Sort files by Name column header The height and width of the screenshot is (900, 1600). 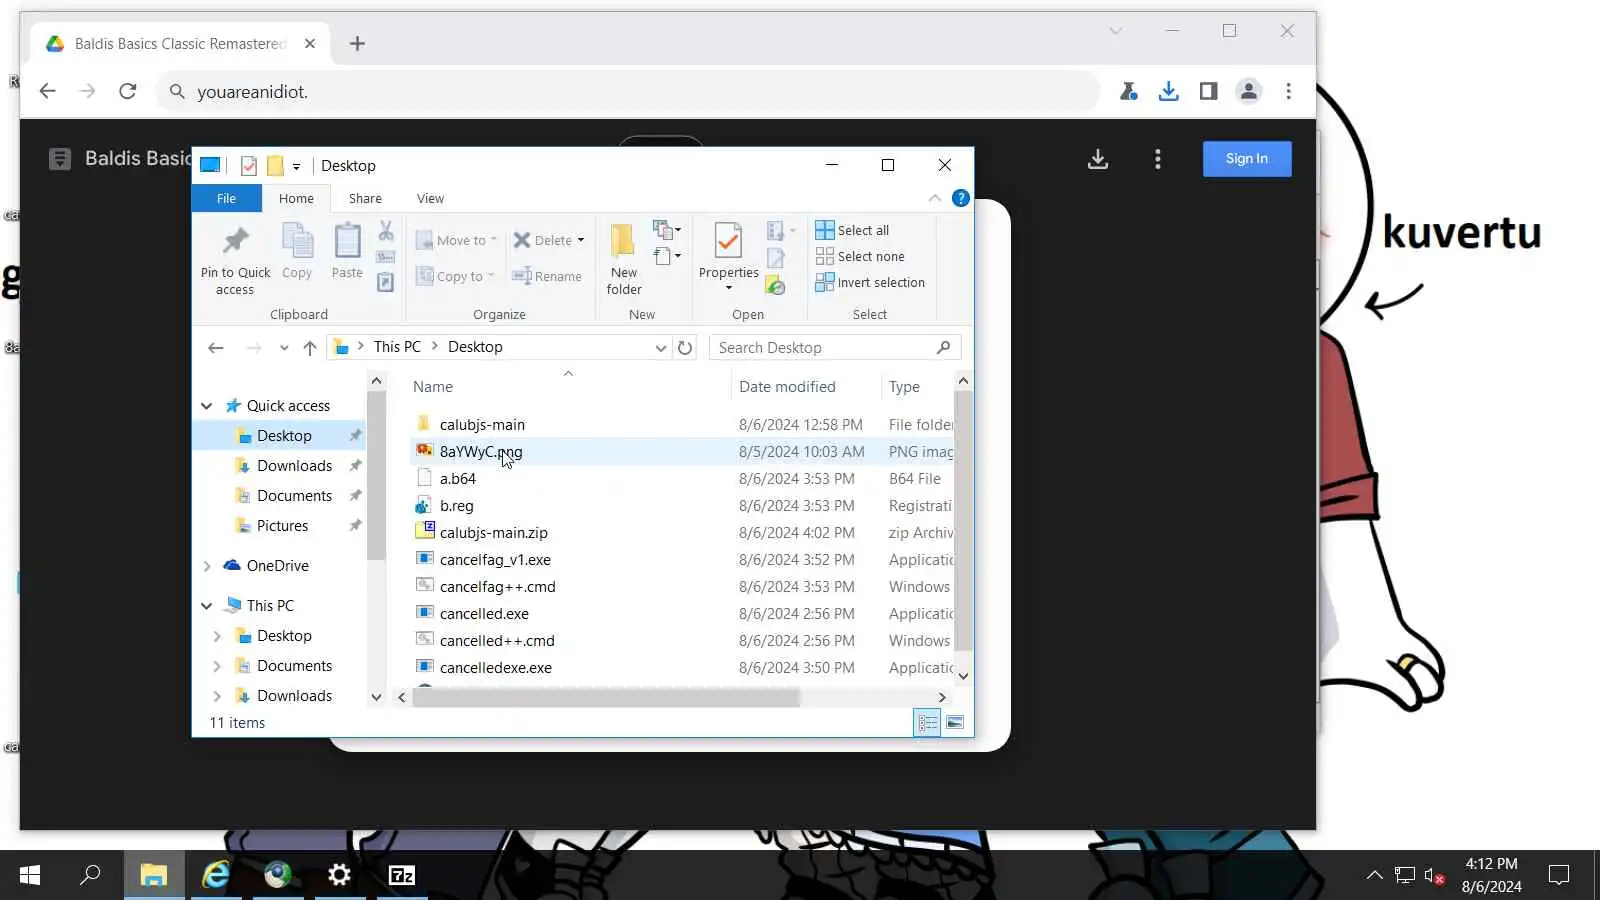(x=570, y=387)
